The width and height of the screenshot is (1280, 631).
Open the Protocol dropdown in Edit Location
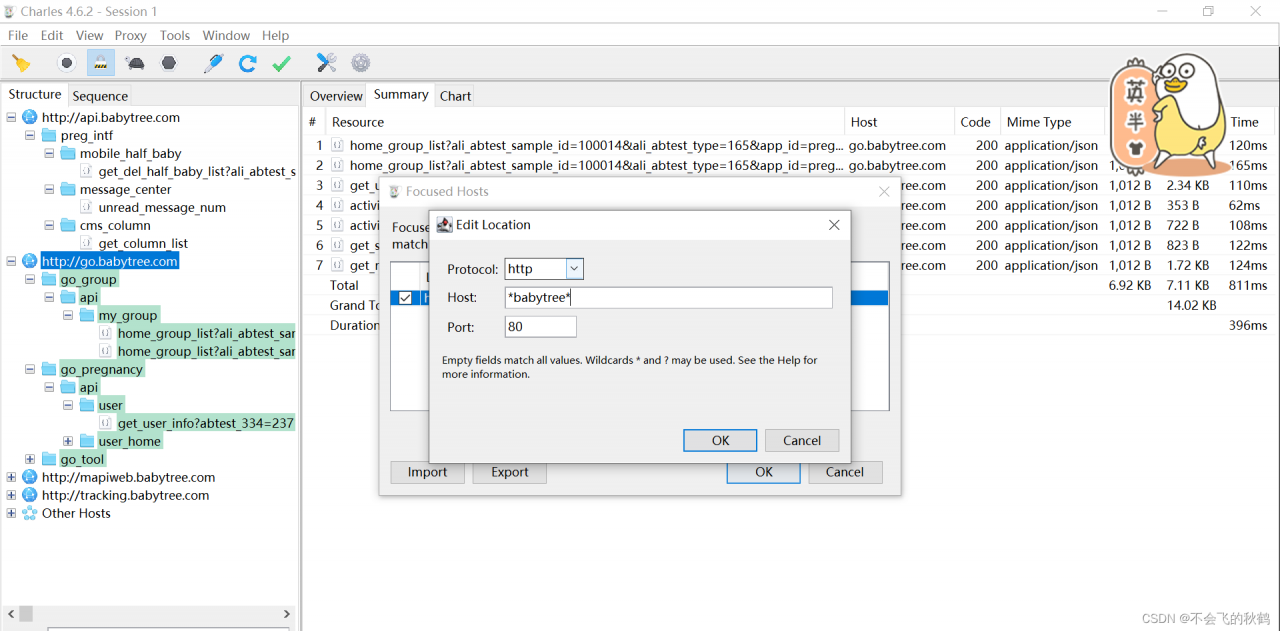(x=574, y=269)
